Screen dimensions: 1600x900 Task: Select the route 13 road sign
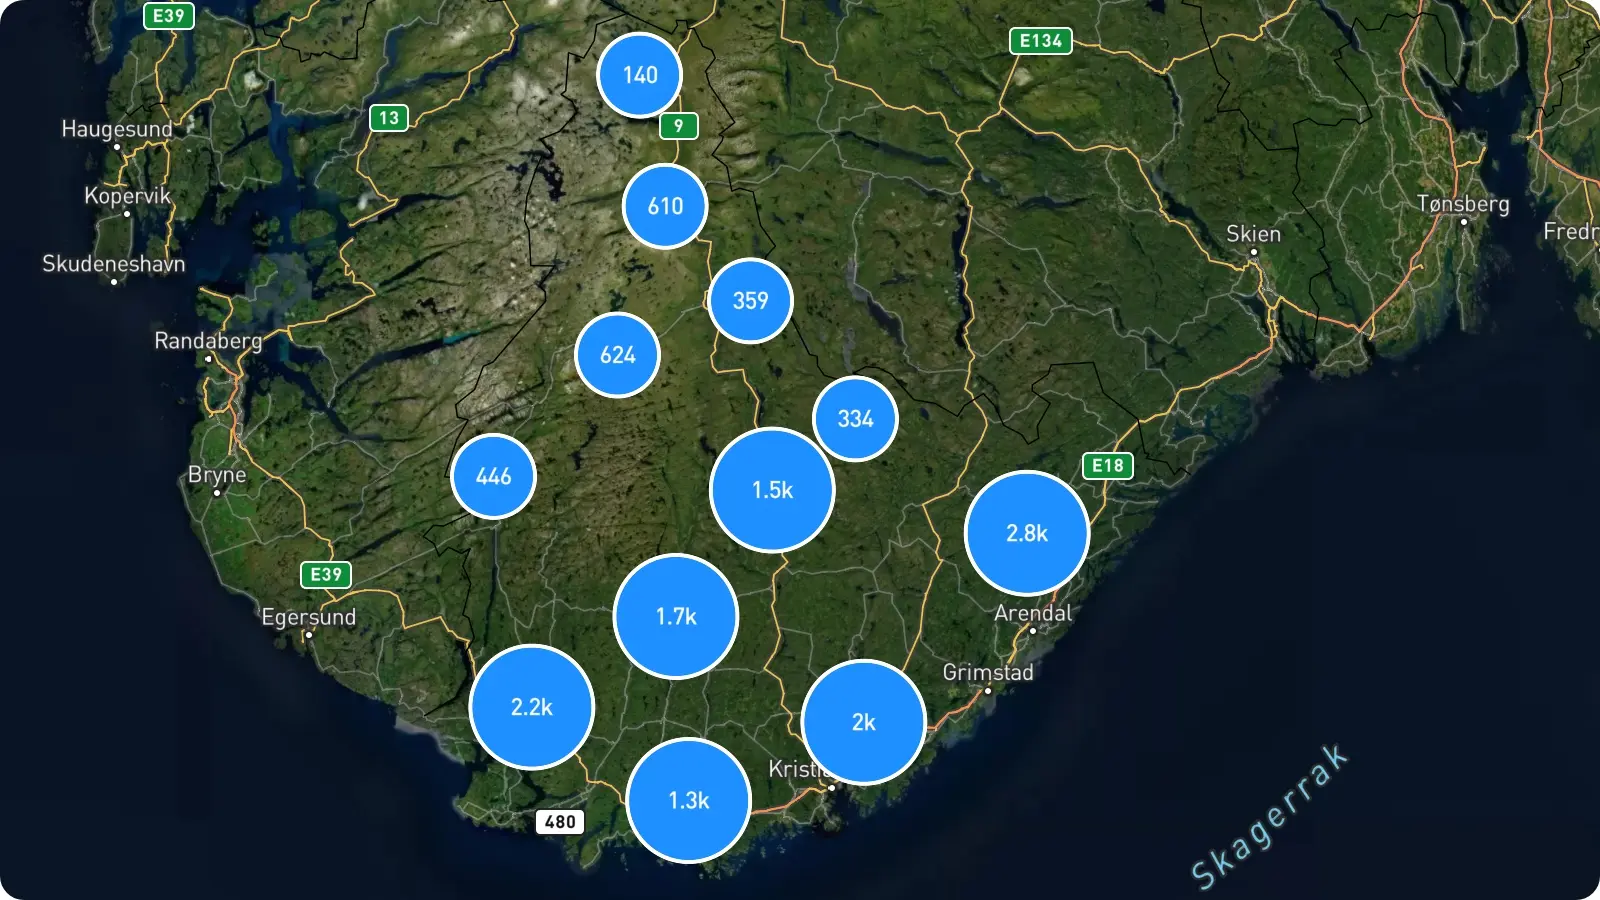[389, 118]
